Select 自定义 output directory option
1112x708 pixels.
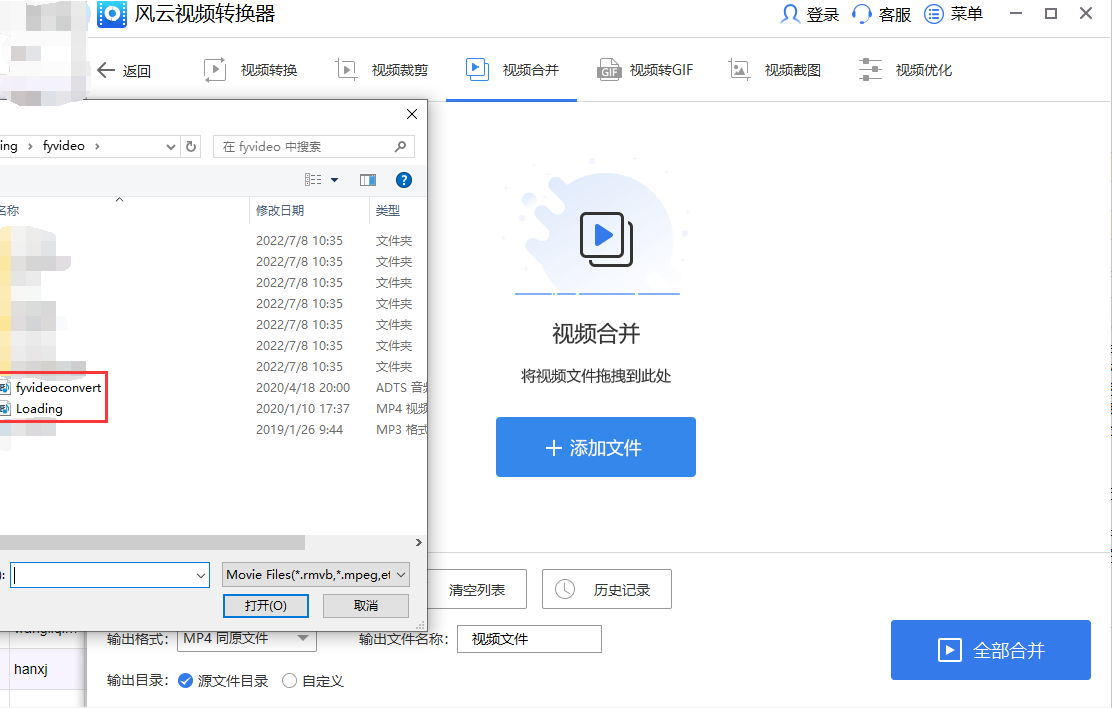[289, 680]
